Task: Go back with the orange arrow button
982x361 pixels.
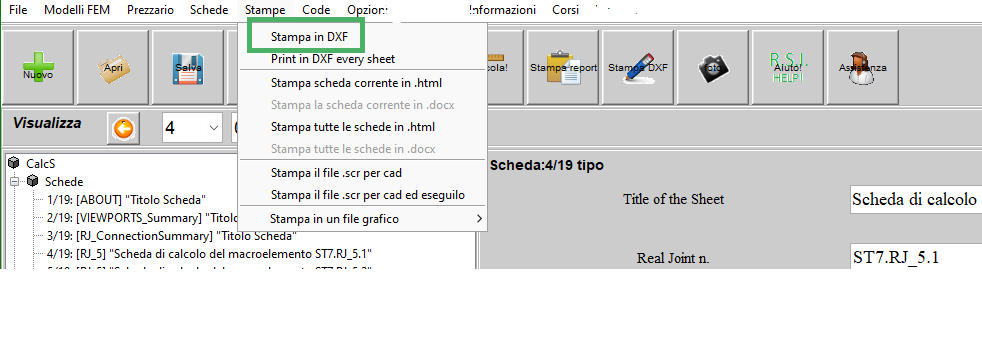Action: point(123,128)
